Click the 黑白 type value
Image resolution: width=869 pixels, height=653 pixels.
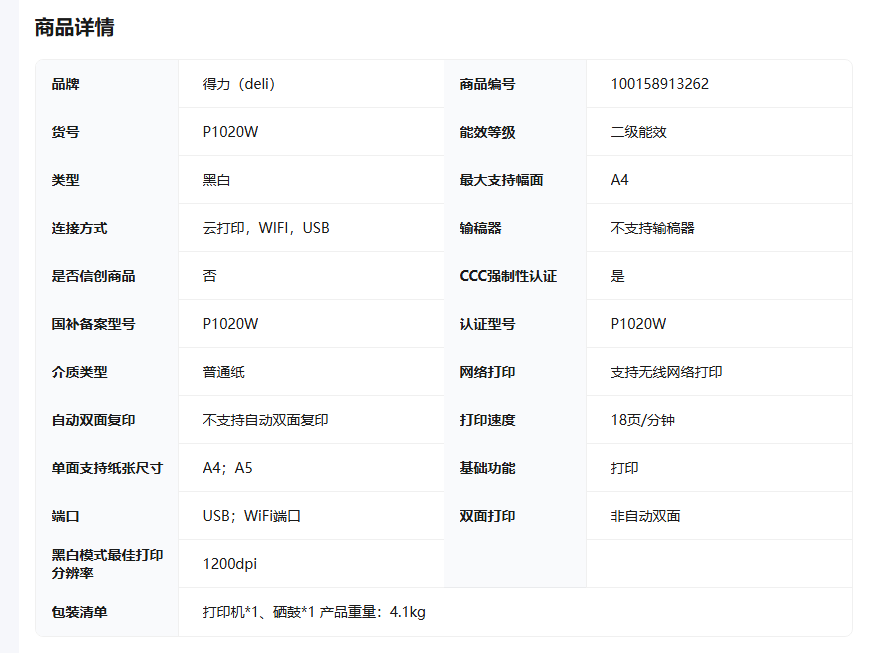[x=216, y=180]
